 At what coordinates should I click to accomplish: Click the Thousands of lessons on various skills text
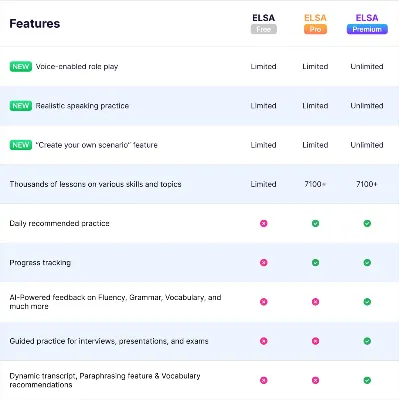95,184
